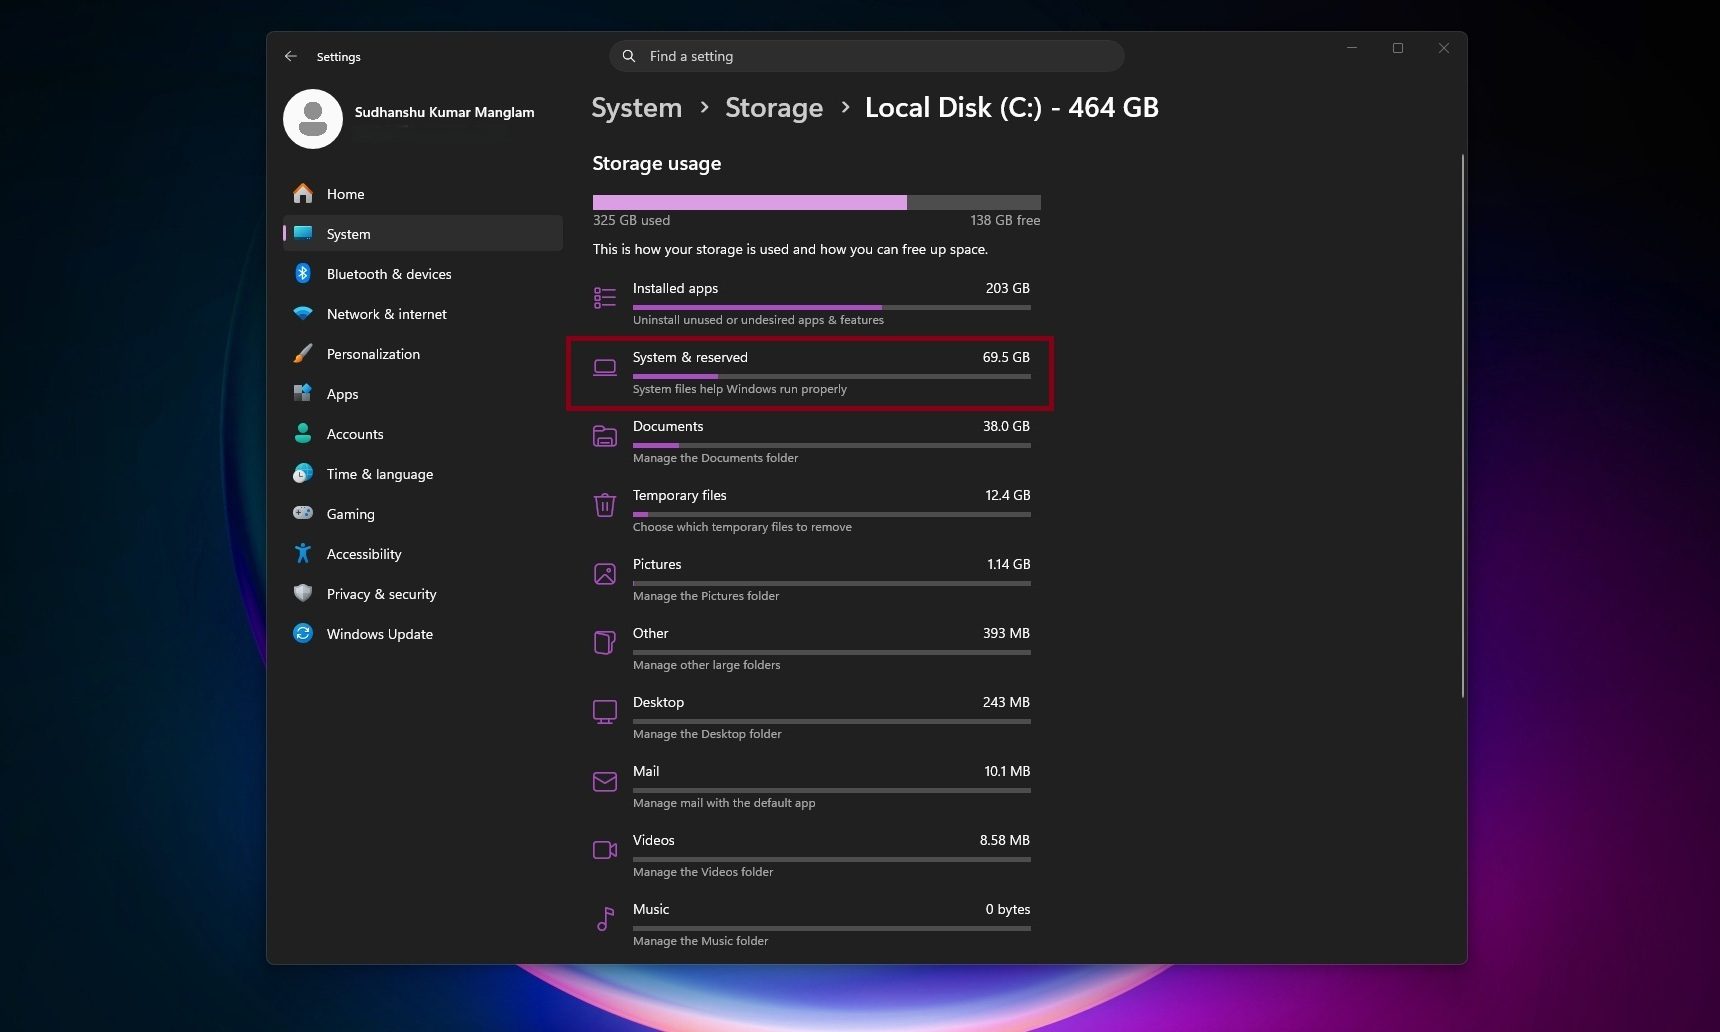Click the Gaming label in sidebar
Viewport: 1720px width, 1032px height.
click(x=350, y=514)
